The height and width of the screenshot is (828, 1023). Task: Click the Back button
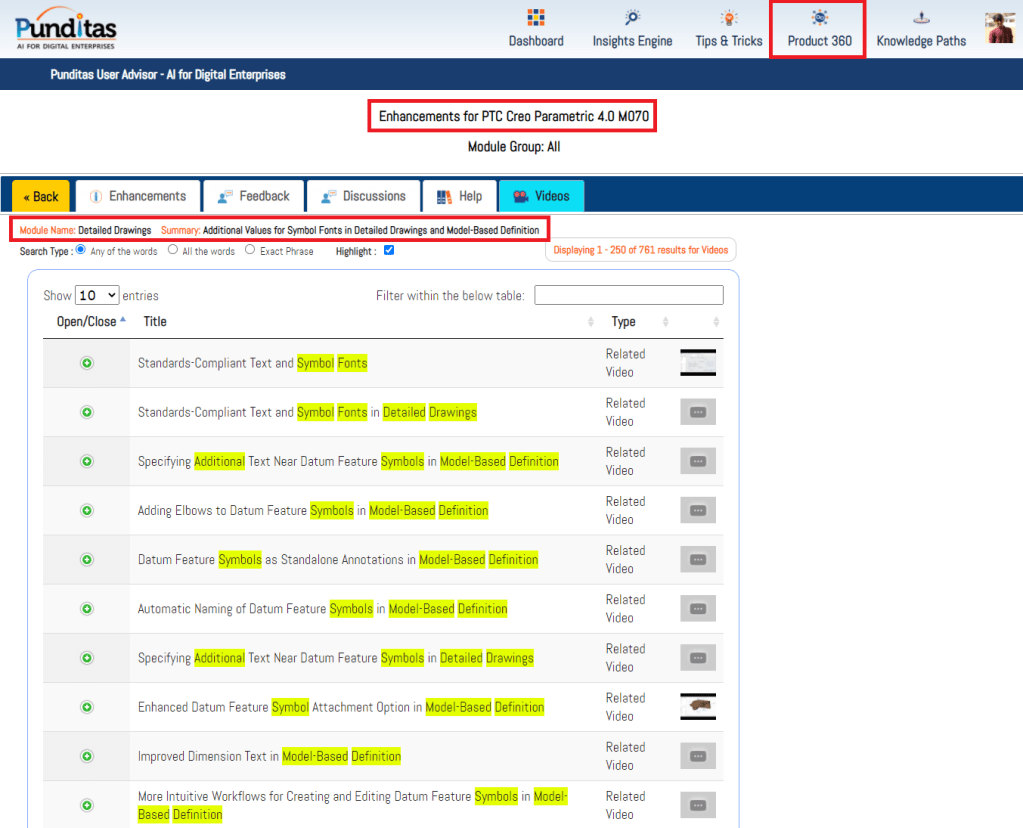41,196
